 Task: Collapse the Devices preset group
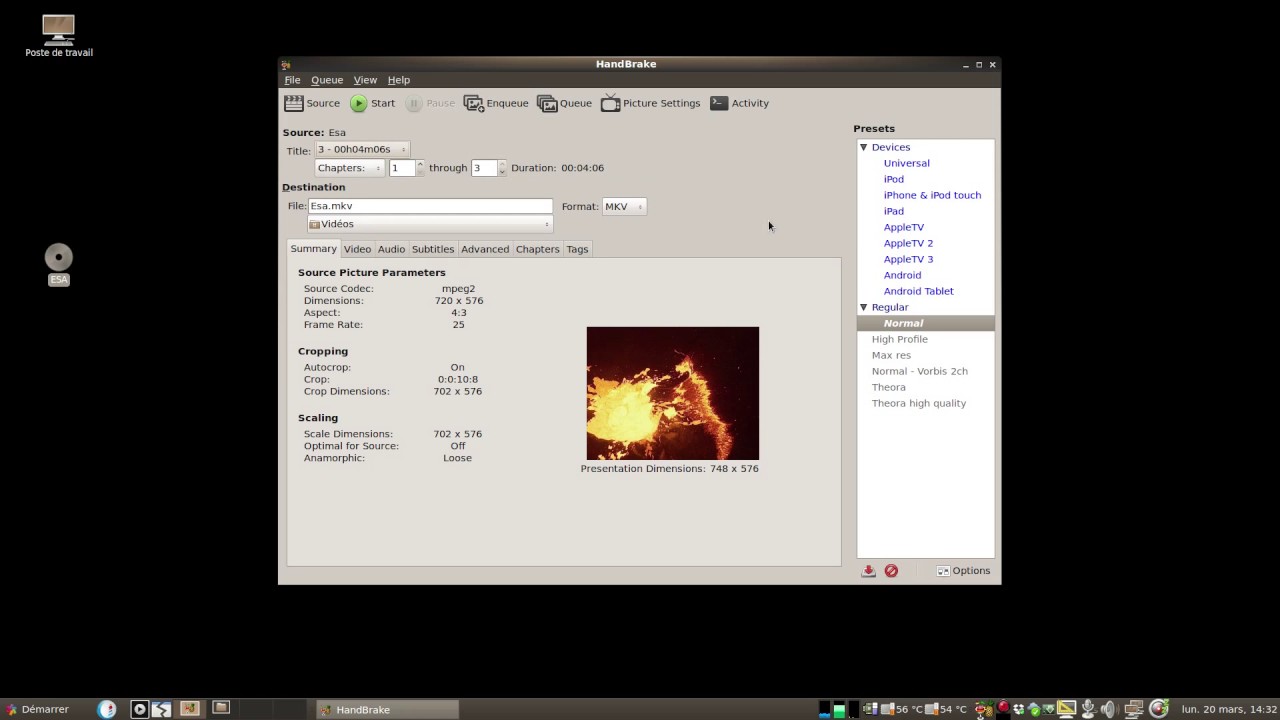[x=863, y=147]
